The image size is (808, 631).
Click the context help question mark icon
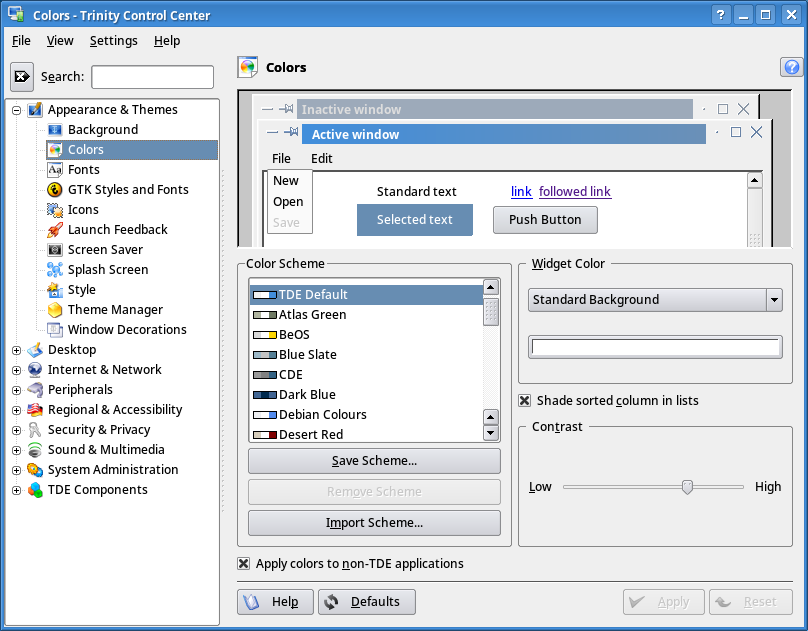click(x=791, y=67)
